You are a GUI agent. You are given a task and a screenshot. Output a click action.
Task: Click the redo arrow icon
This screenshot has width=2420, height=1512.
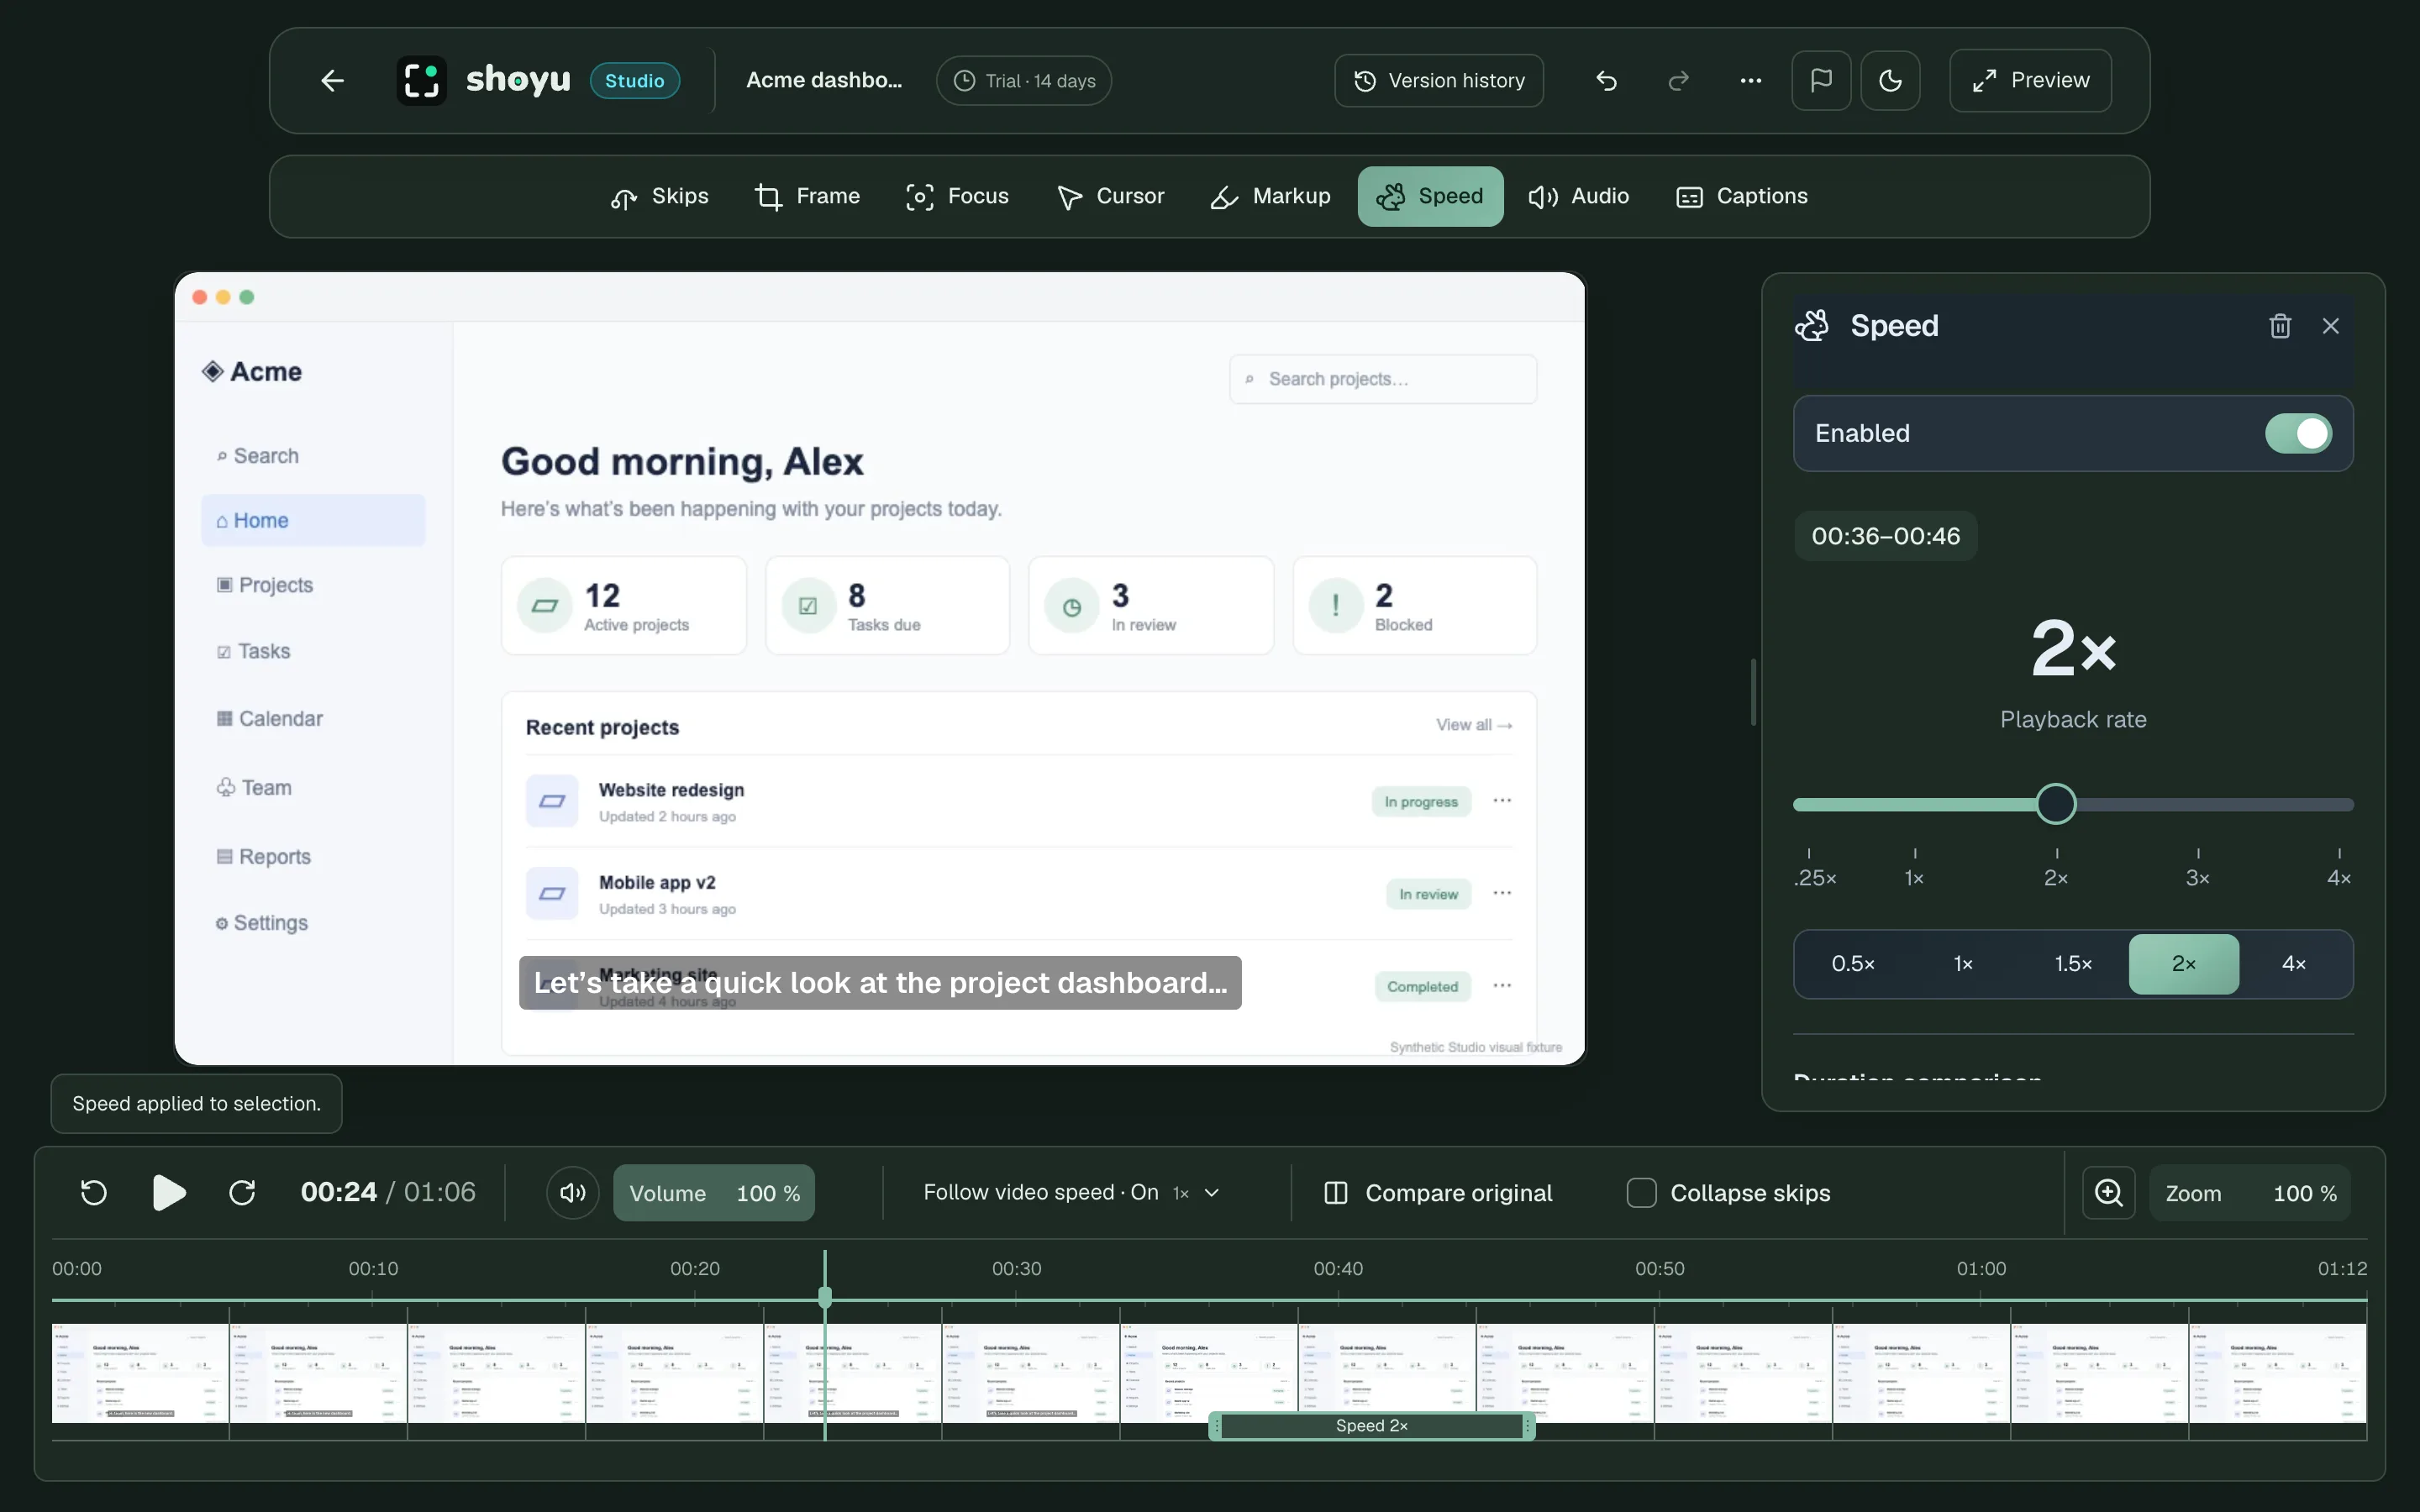click(x=1679, y=80)
